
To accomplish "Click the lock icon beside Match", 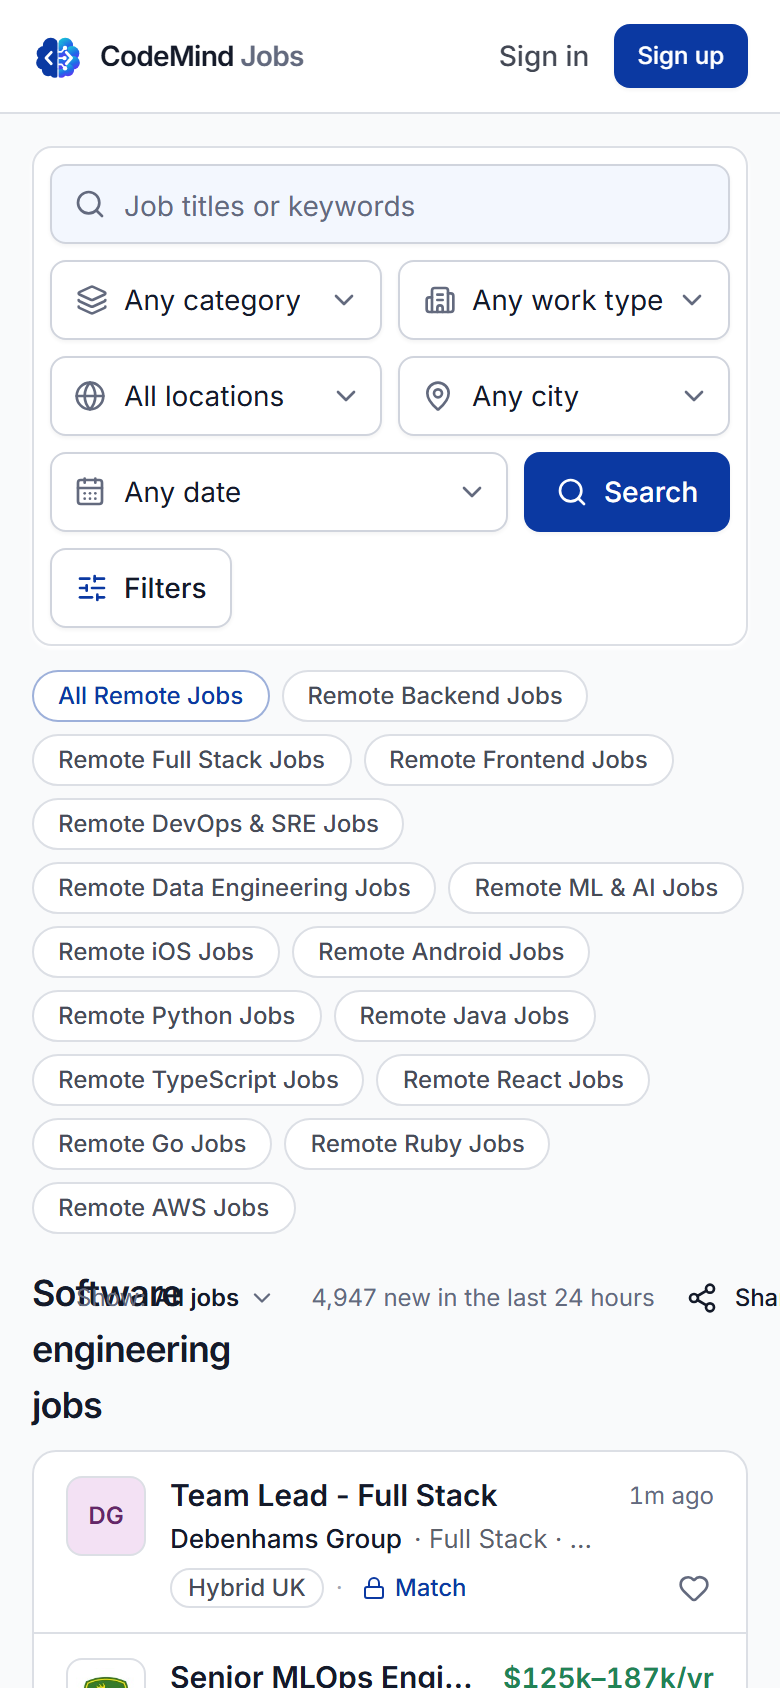I will click(x=374, y=1588).
